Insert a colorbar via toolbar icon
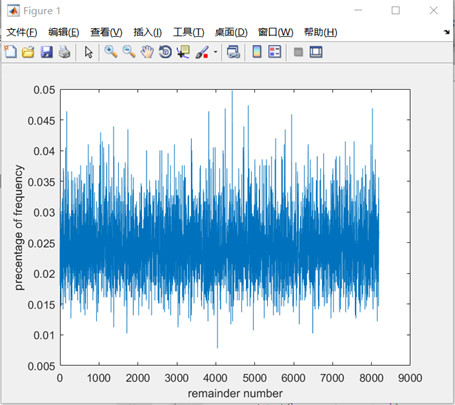The height and width of the screenshot is (405, 455). (257, 52)
